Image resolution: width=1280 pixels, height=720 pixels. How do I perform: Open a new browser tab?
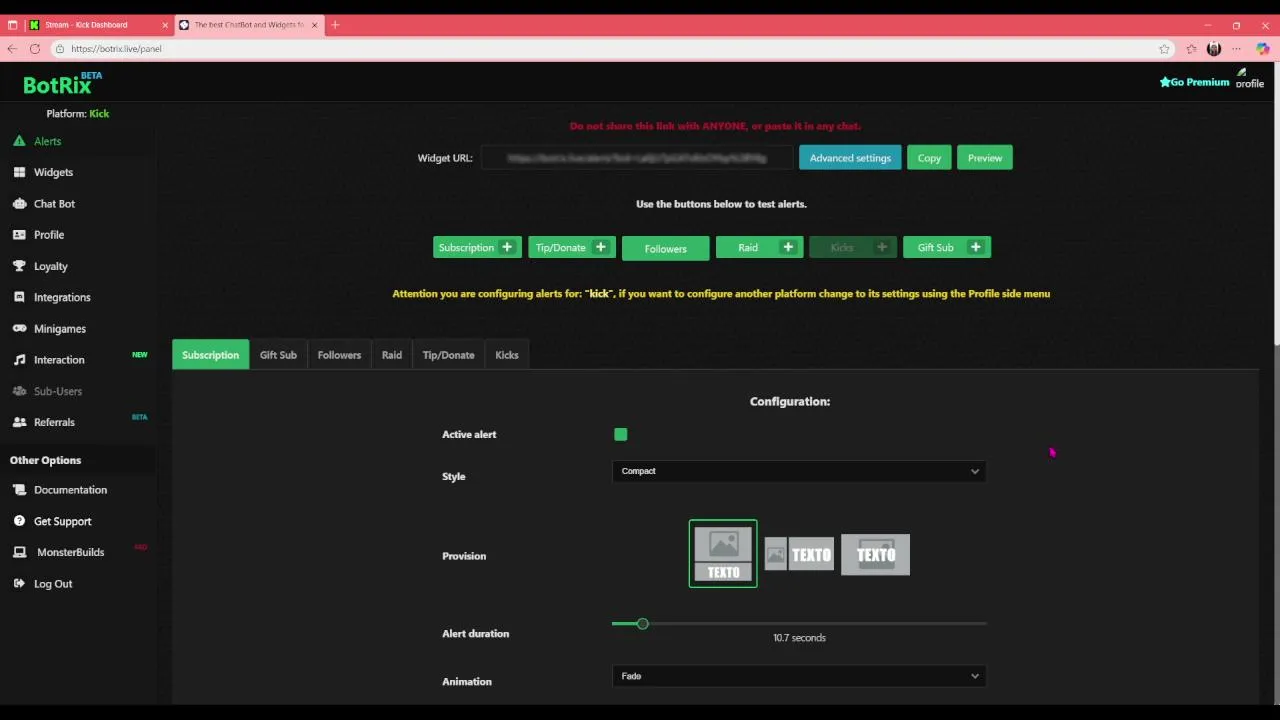pos(335,25)
